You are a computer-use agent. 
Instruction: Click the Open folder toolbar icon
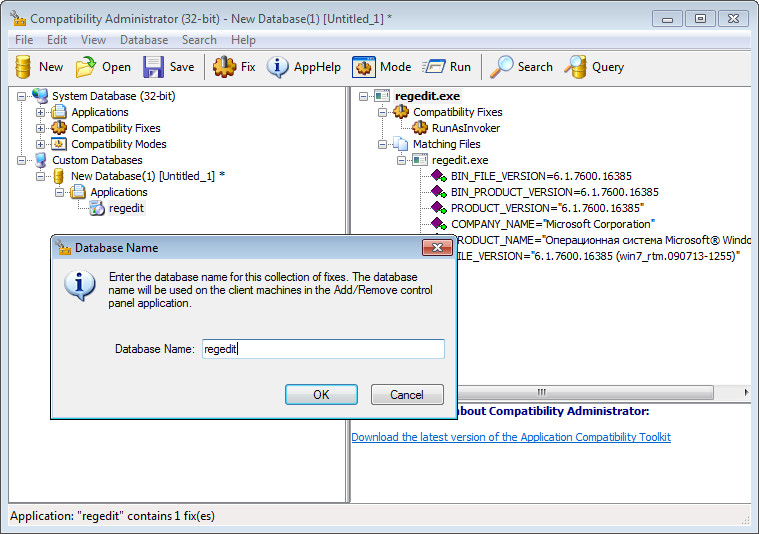pyautogui.click(x=86, y=67)
